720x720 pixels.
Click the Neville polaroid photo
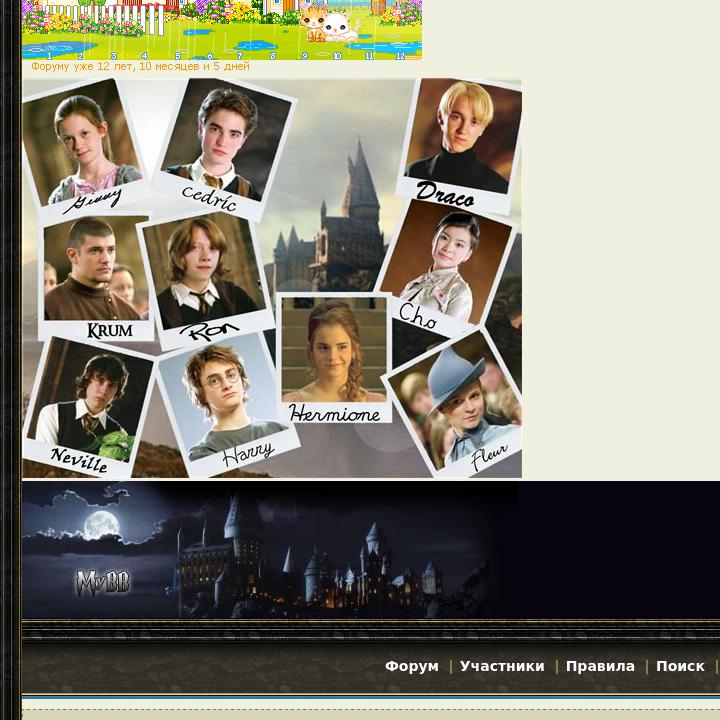pyautogui.click(x=87, y=406)
